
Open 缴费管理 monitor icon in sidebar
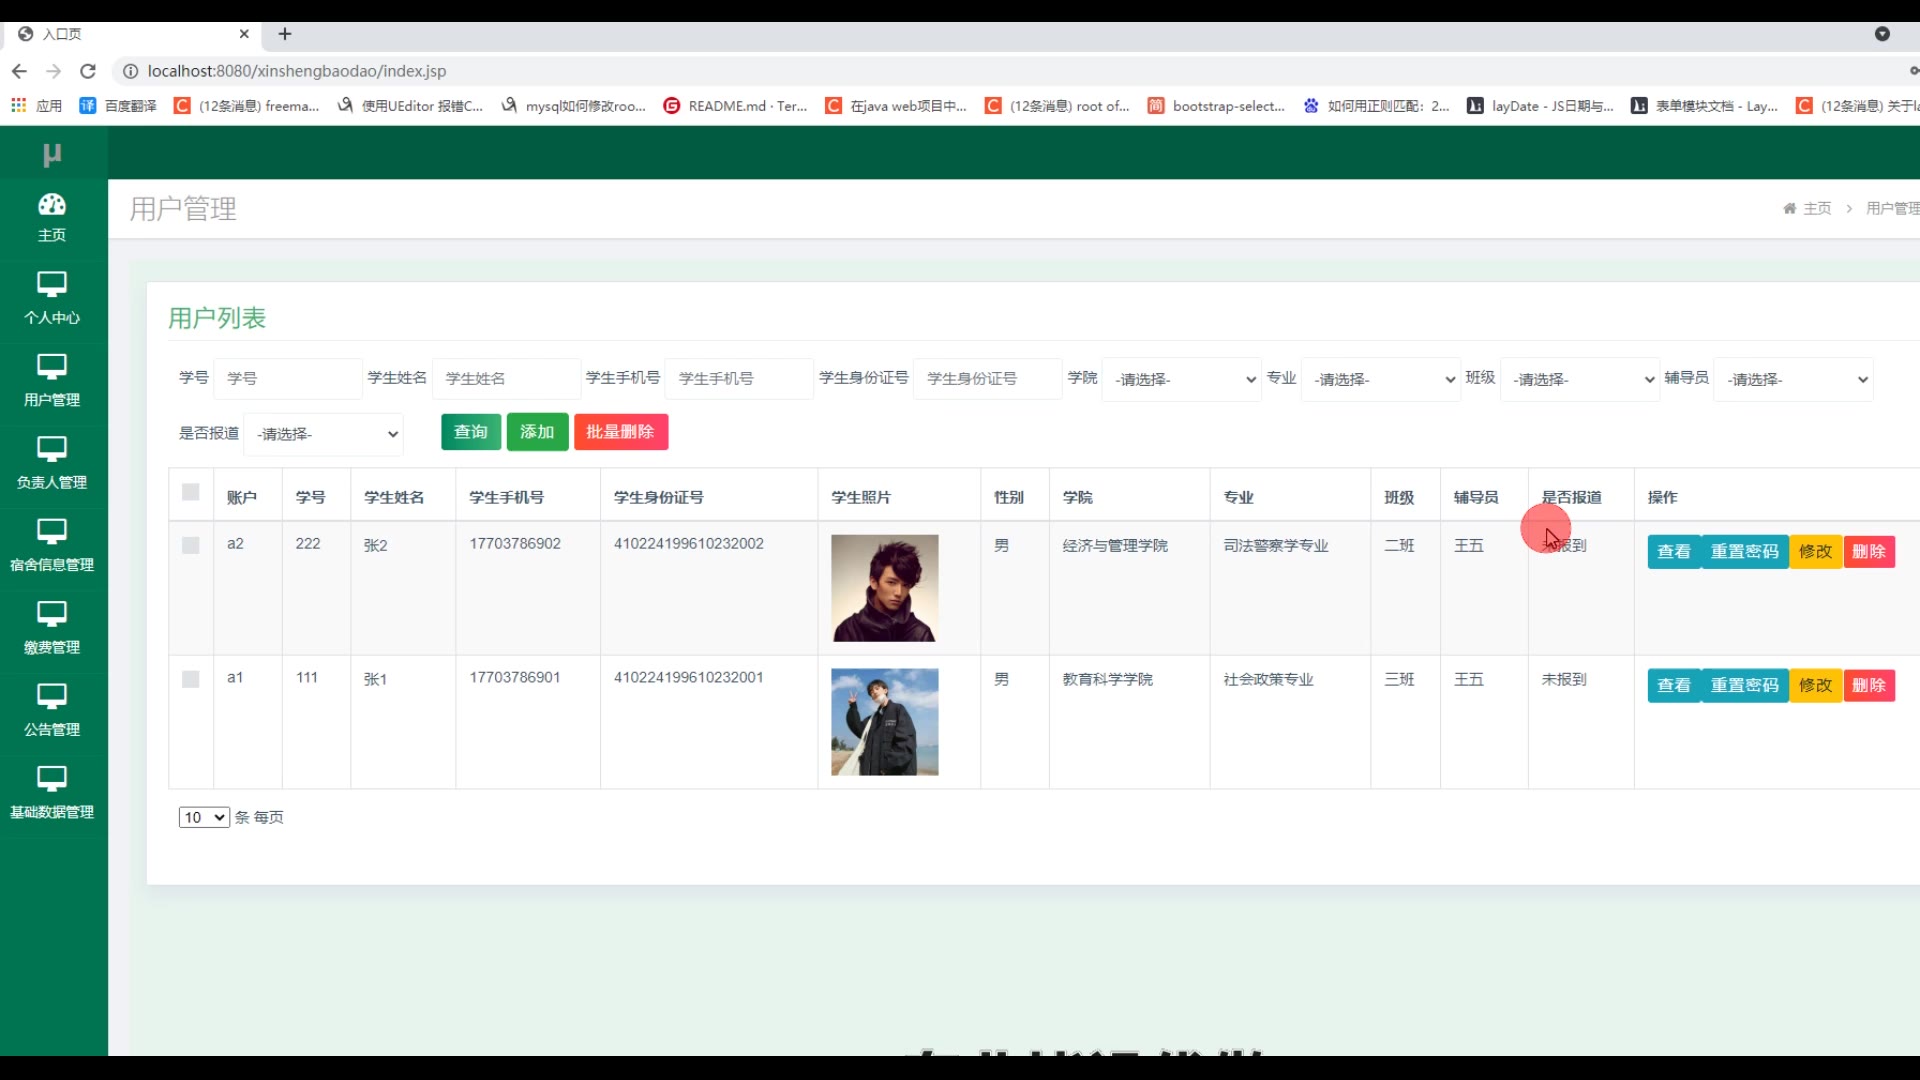[52, 614]
